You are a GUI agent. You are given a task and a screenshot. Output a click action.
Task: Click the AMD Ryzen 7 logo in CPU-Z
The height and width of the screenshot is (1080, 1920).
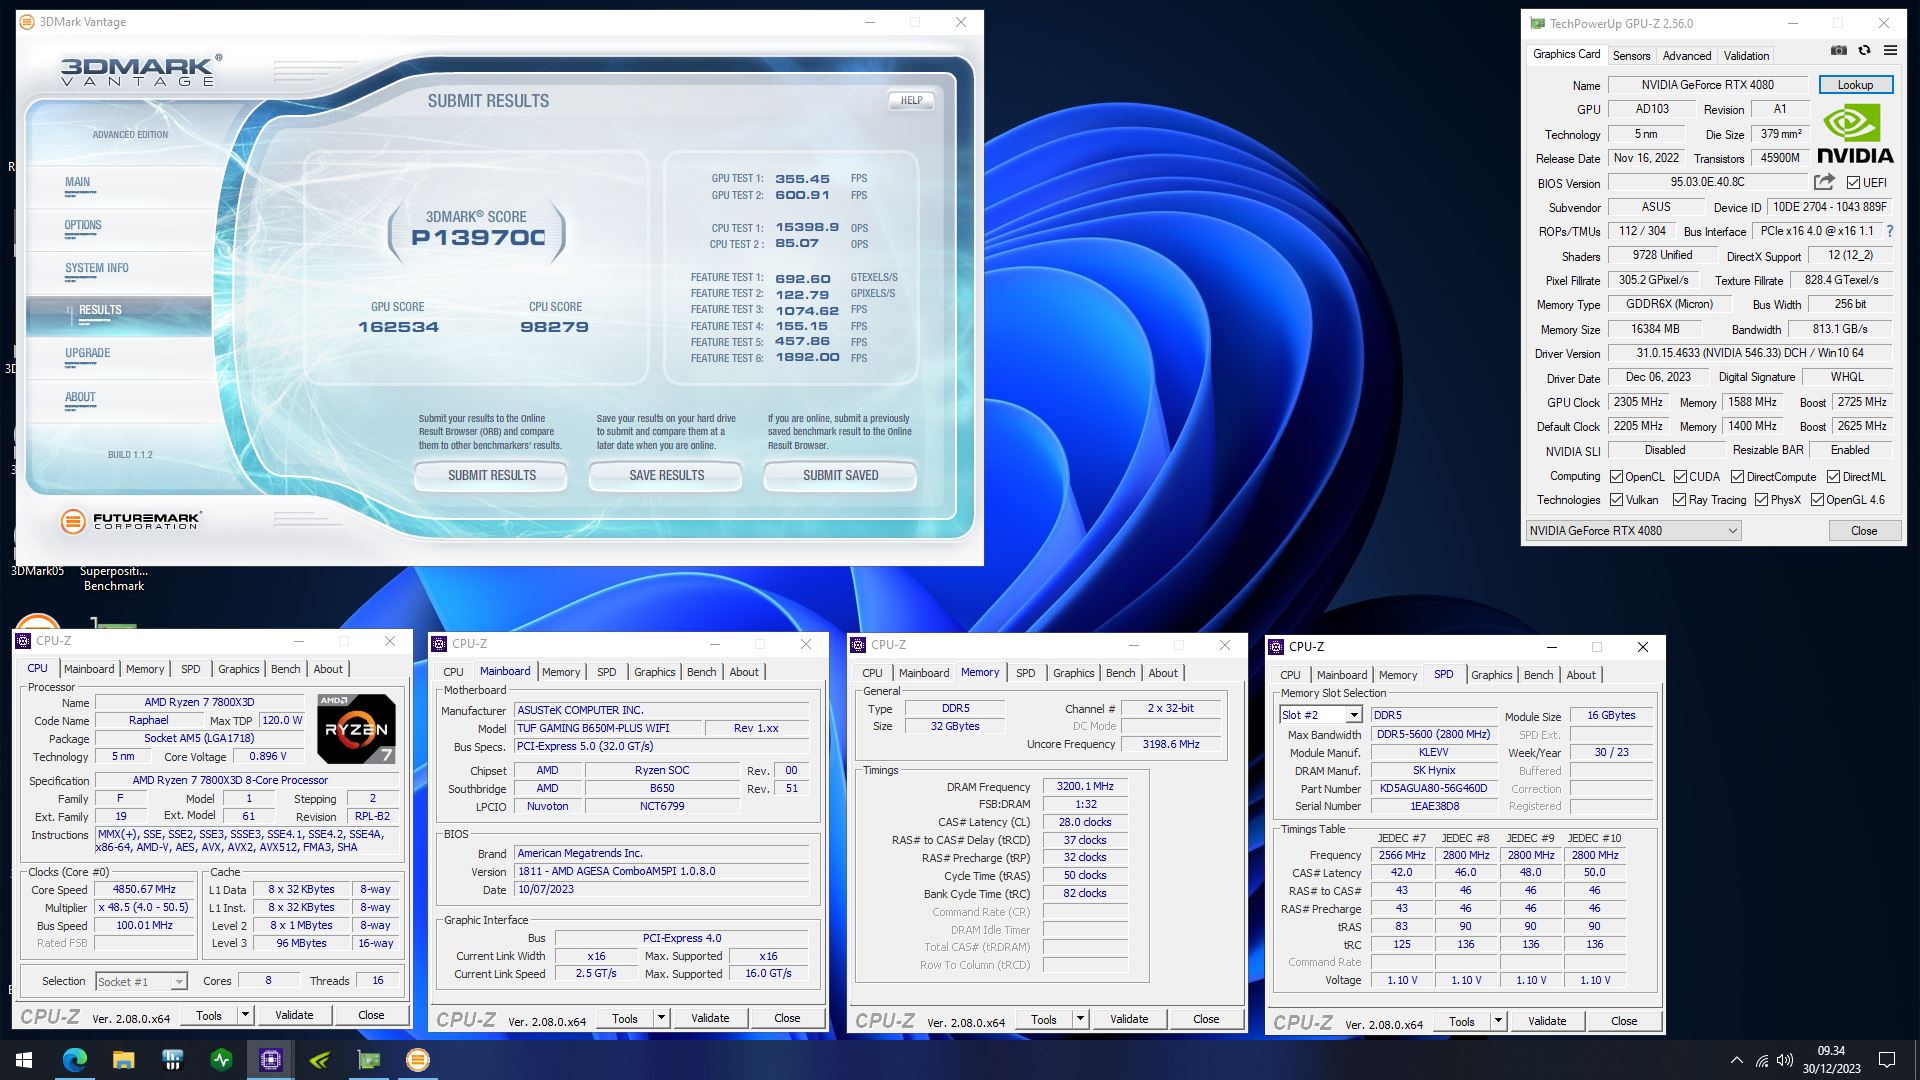click(x=356, y=729)
